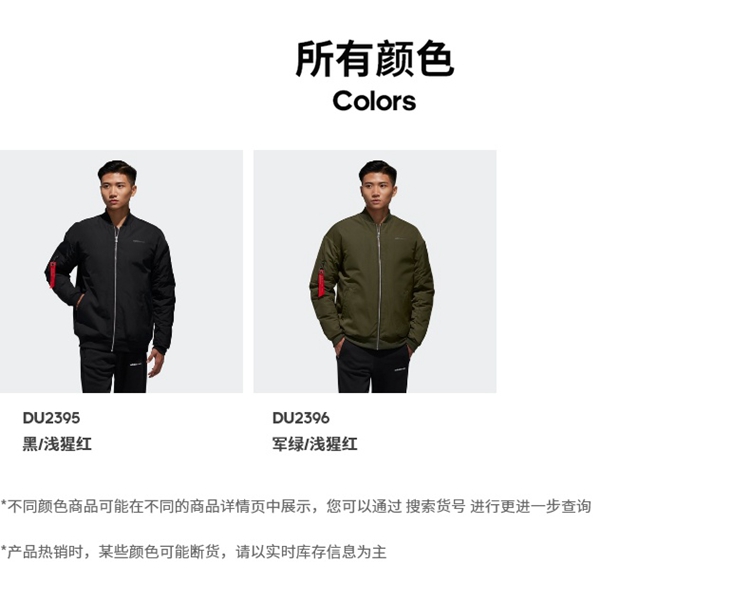The height and width of the screenshot is (601, 750).
Task: Click the 军绿/浅猩红 color name label
Action: pos(315,444)
